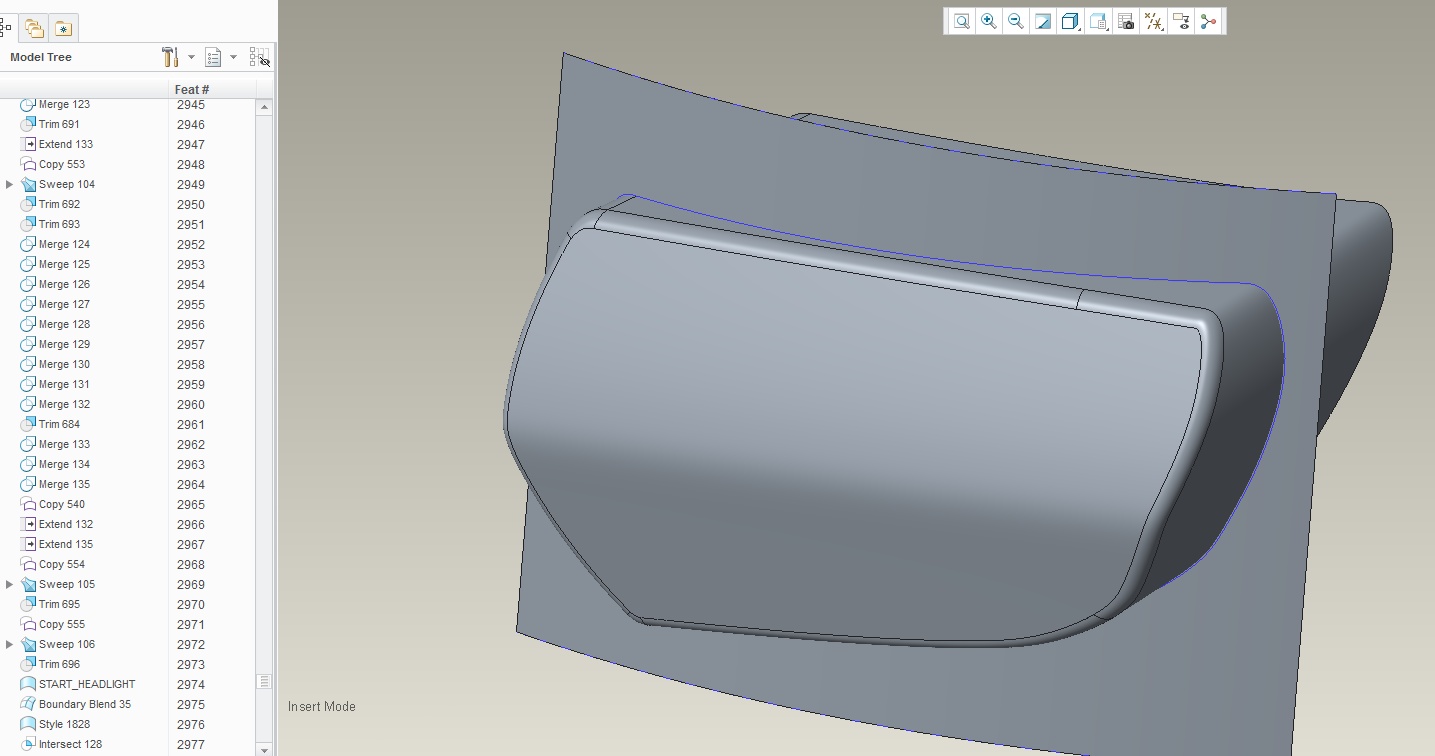Viewport: 1435px width, 756px height.
Task: Select the Merge 125 feature
Action: tap(64, 264)
